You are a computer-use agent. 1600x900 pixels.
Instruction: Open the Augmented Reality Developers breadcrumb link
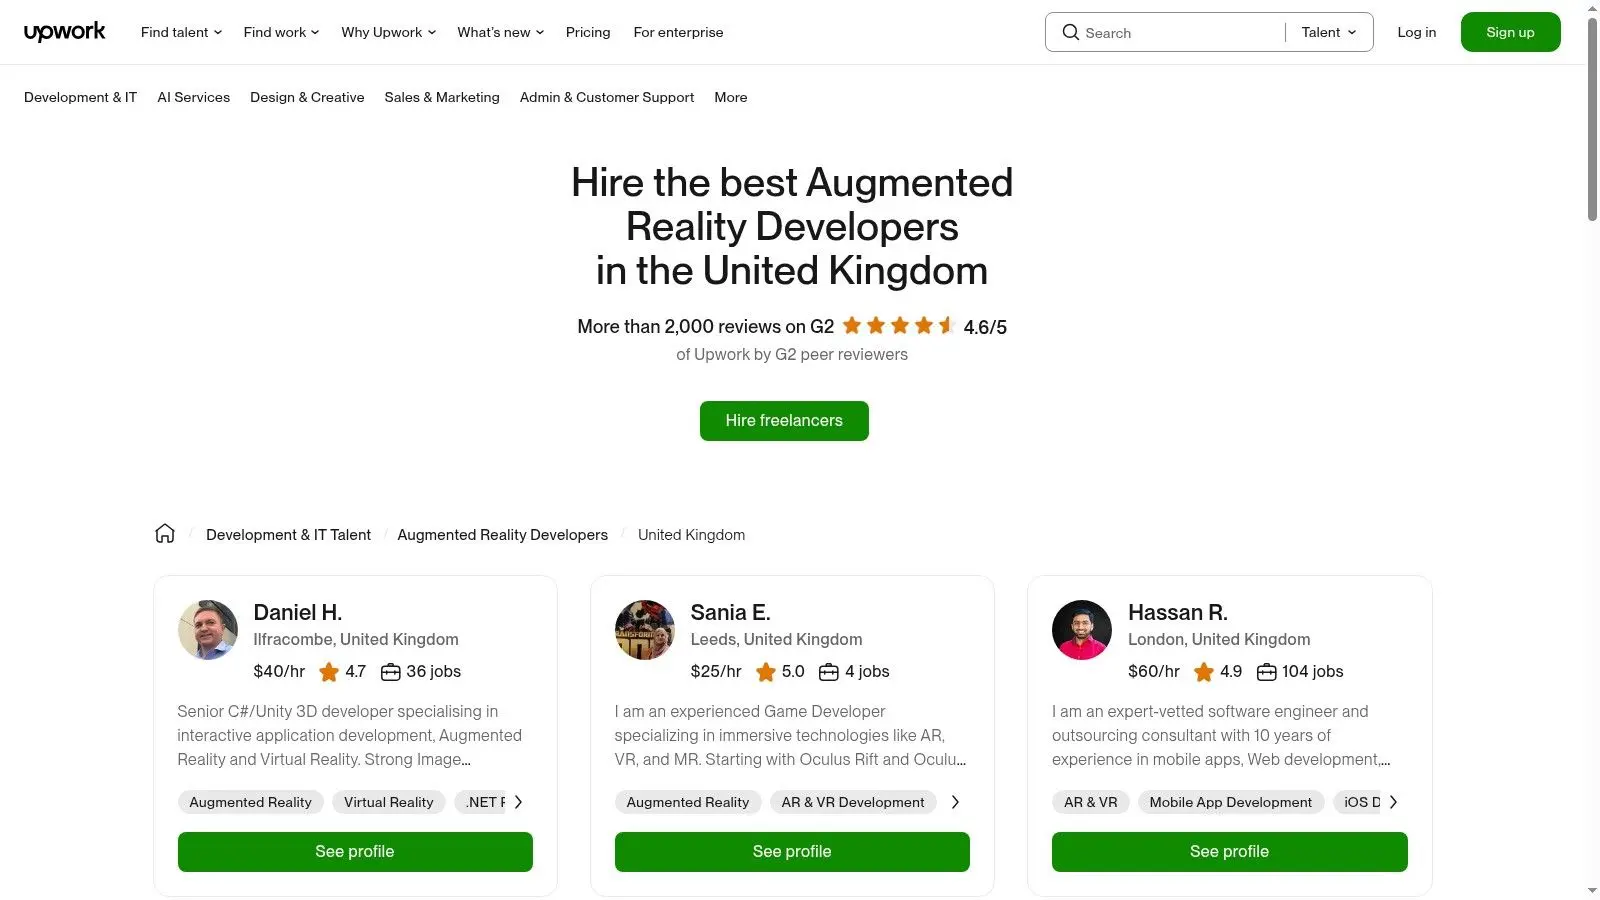point(502,534)
